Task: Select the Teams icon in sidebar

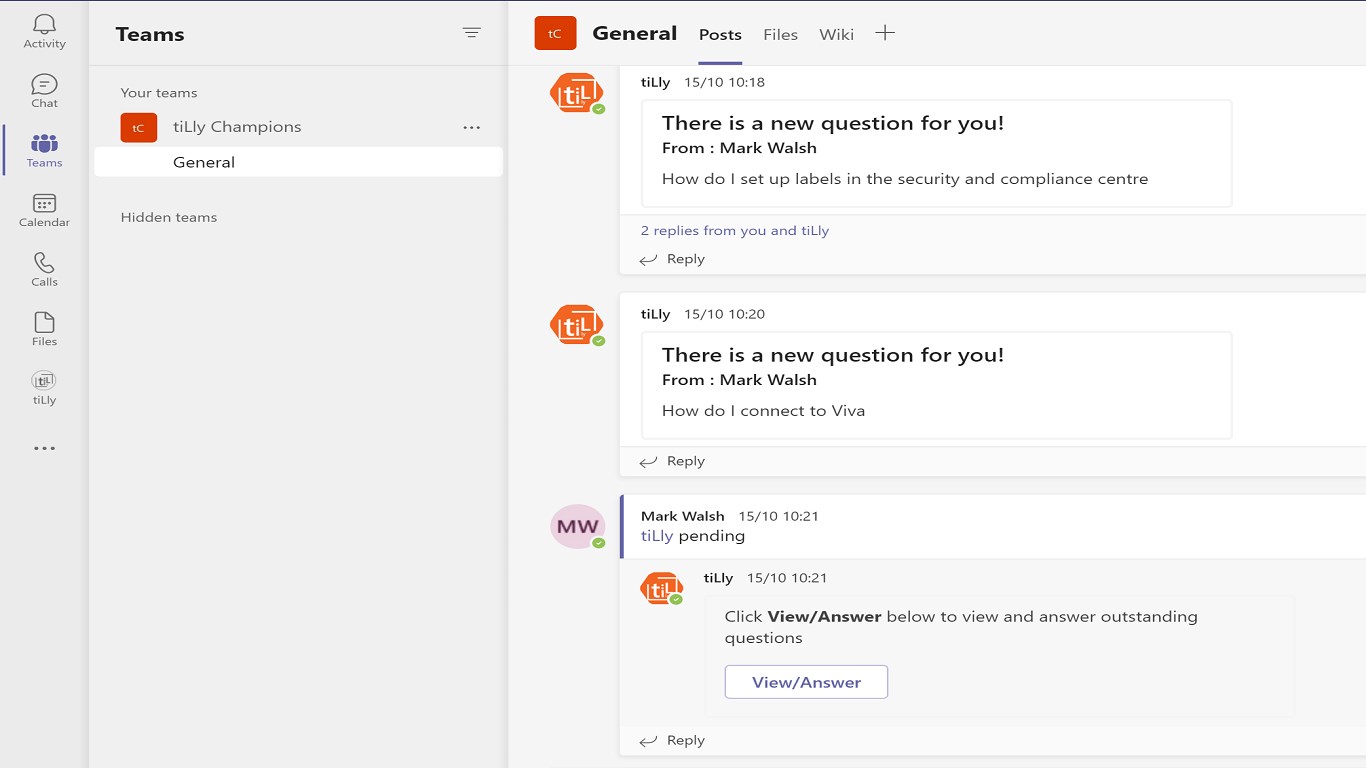Action: (44, 150)
